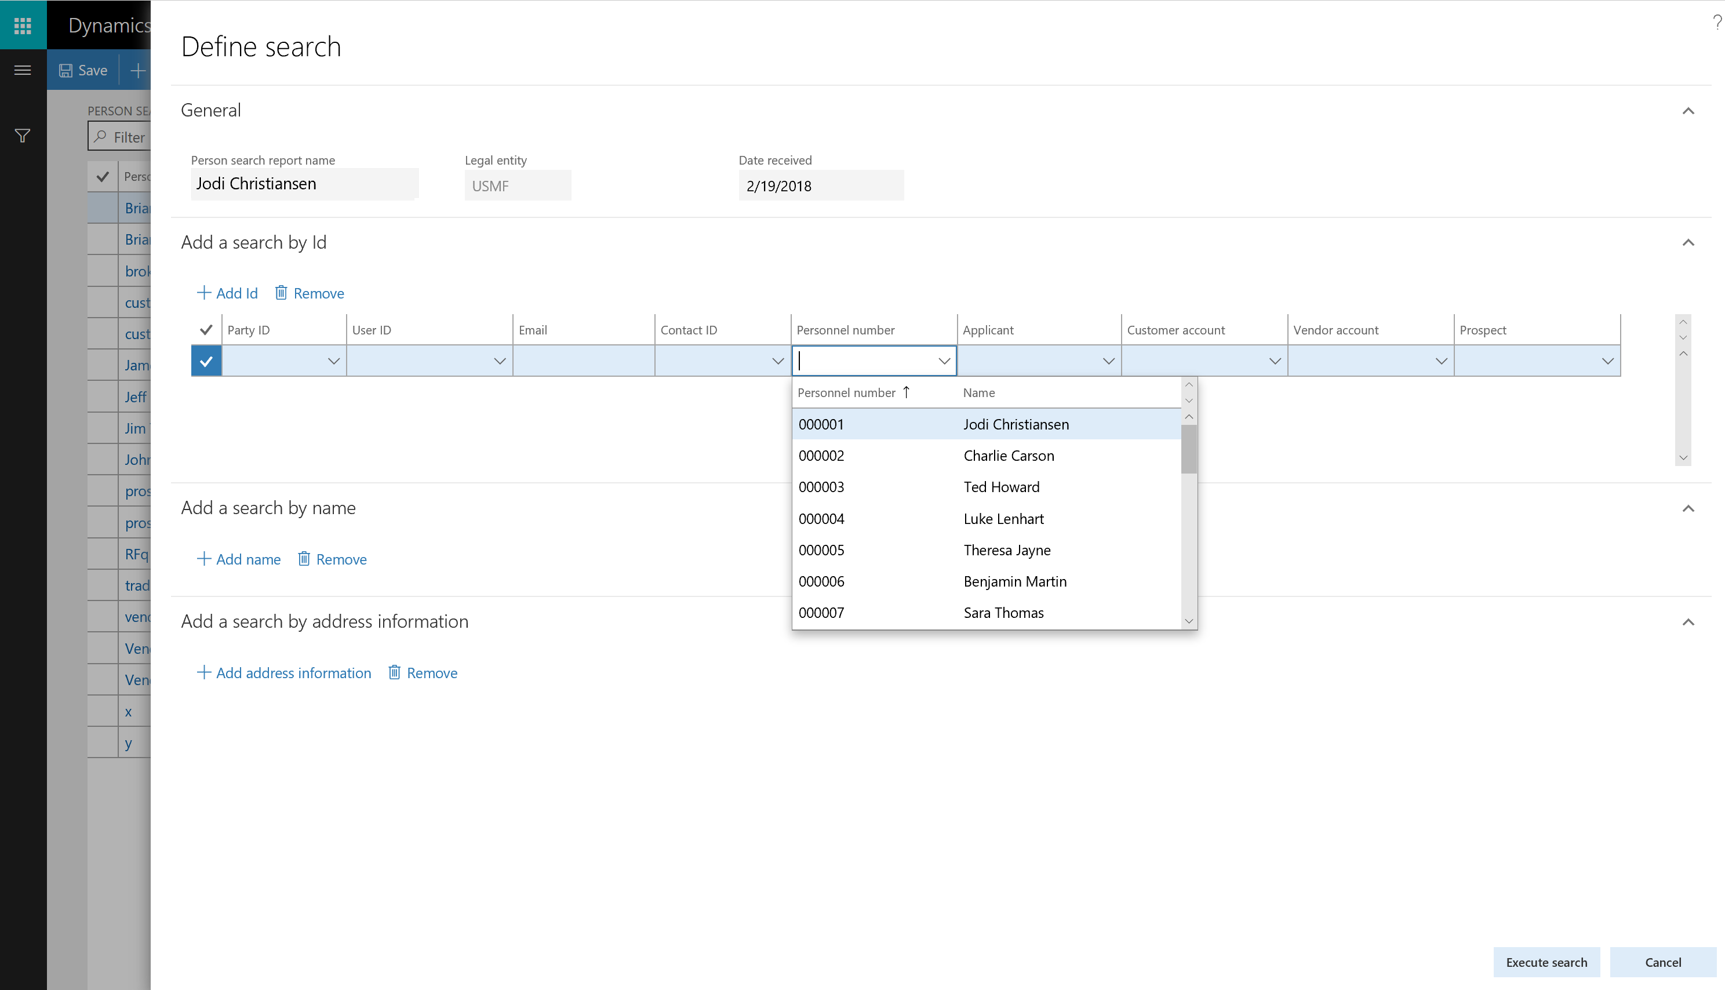
Task: Select 000007 Sara Thomas
Action: click(x=987, y=613)
